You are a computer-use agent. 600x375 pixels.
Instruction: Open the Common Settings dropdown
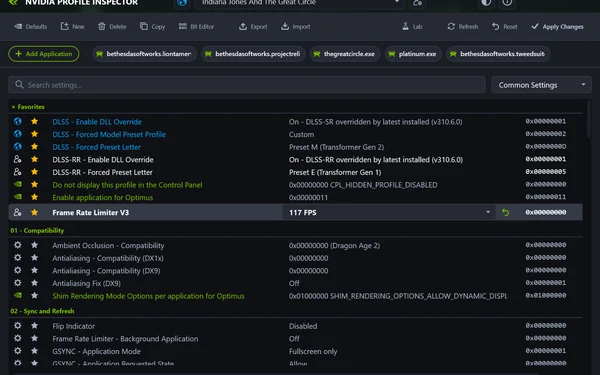(541, 85)
